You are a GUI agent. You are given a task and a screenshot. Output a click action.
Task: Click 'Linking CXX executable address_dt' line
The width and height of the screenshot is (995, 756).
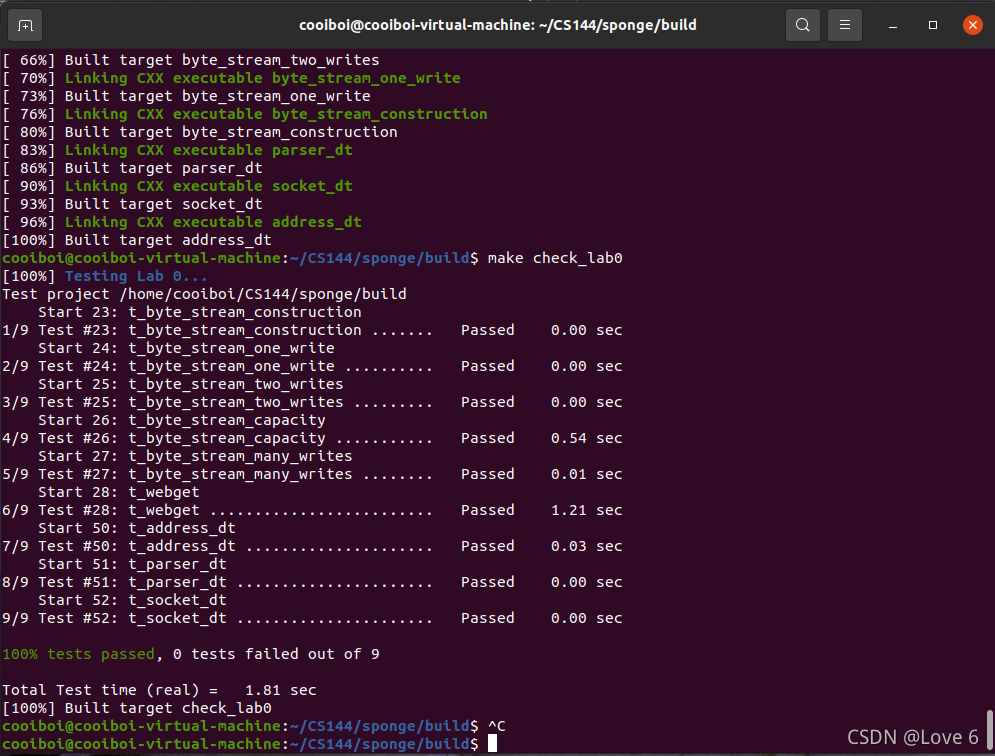(x=181, y=222)
